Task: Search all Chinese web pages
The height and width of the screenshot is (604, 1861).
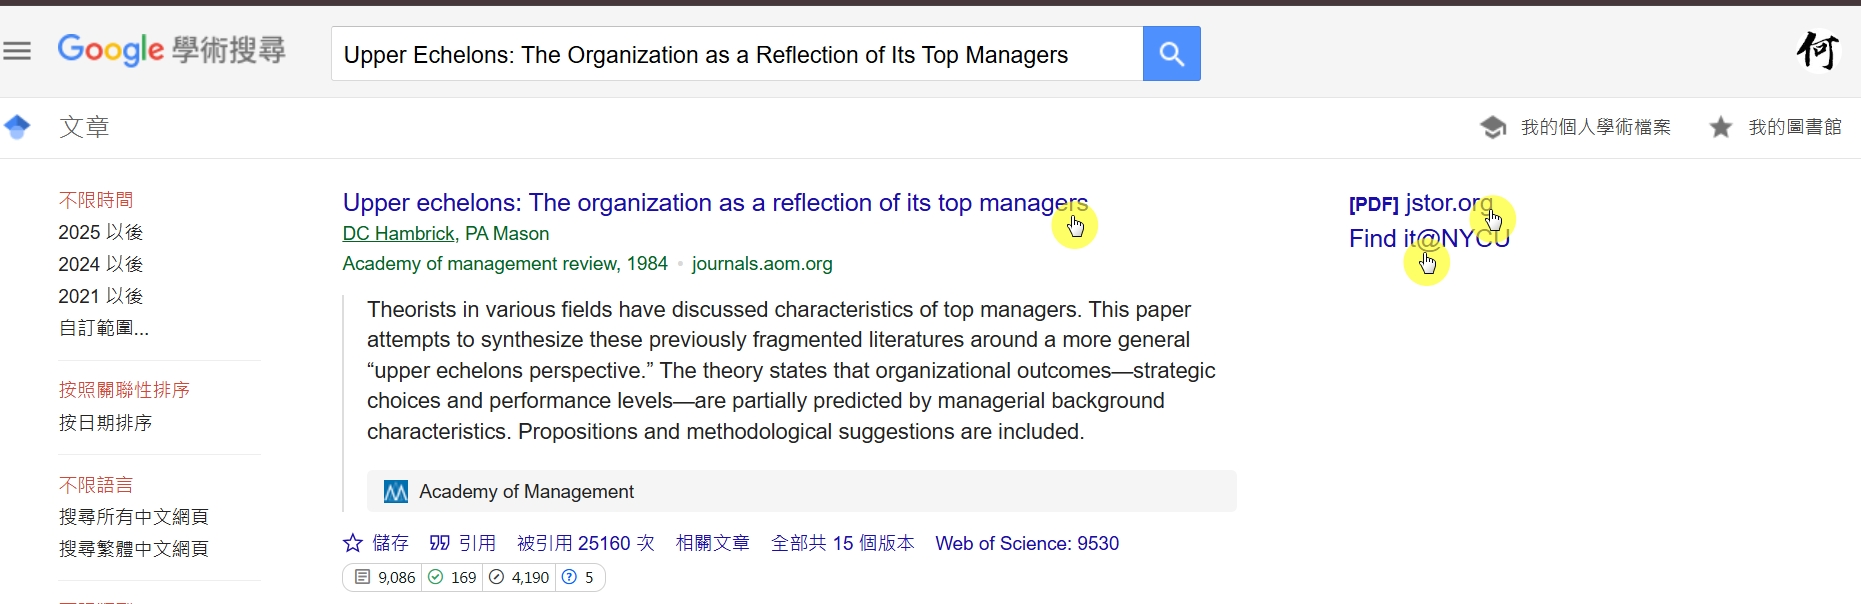Action: pyautogui.click(x=134, y=517)
